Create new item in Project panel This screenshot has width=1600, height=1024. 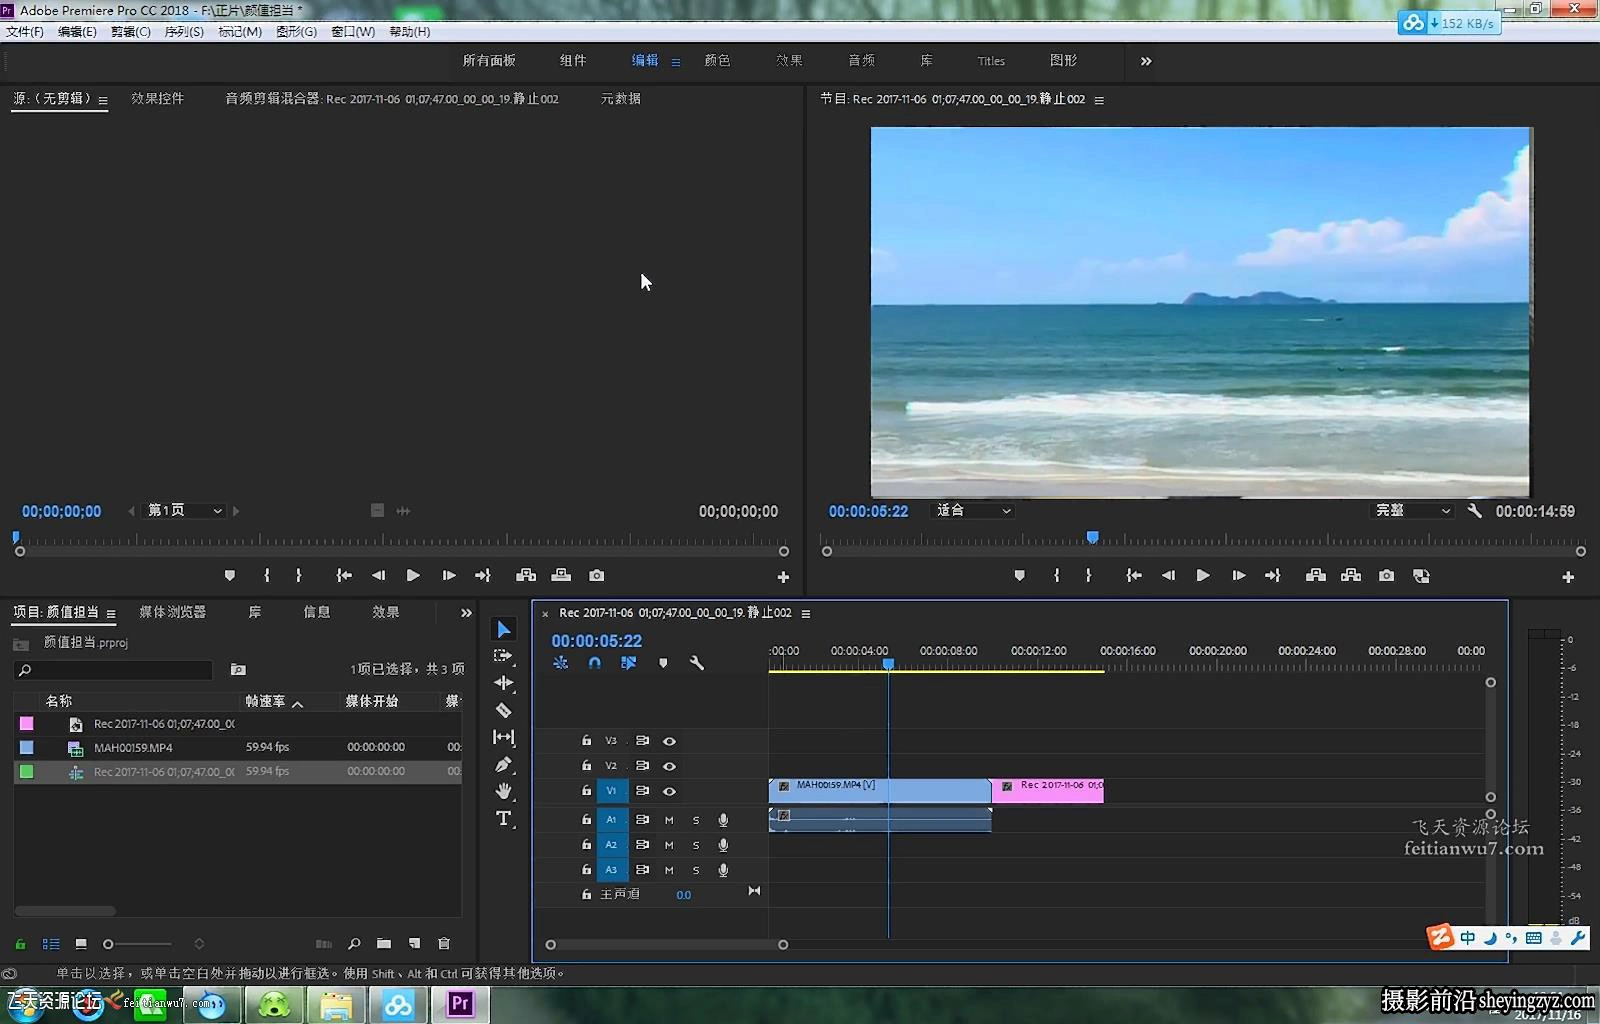(x=414, y=943)
